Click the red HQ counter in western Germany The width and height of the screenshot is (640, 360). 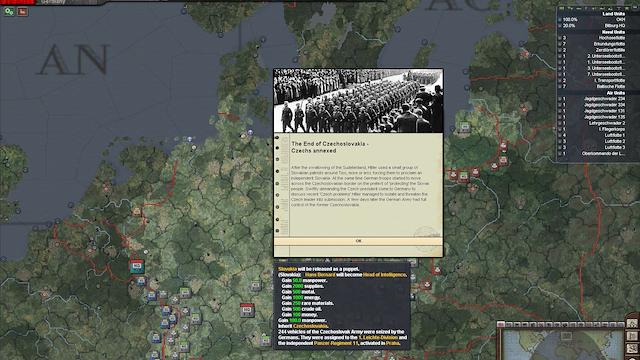coord(137,266)
